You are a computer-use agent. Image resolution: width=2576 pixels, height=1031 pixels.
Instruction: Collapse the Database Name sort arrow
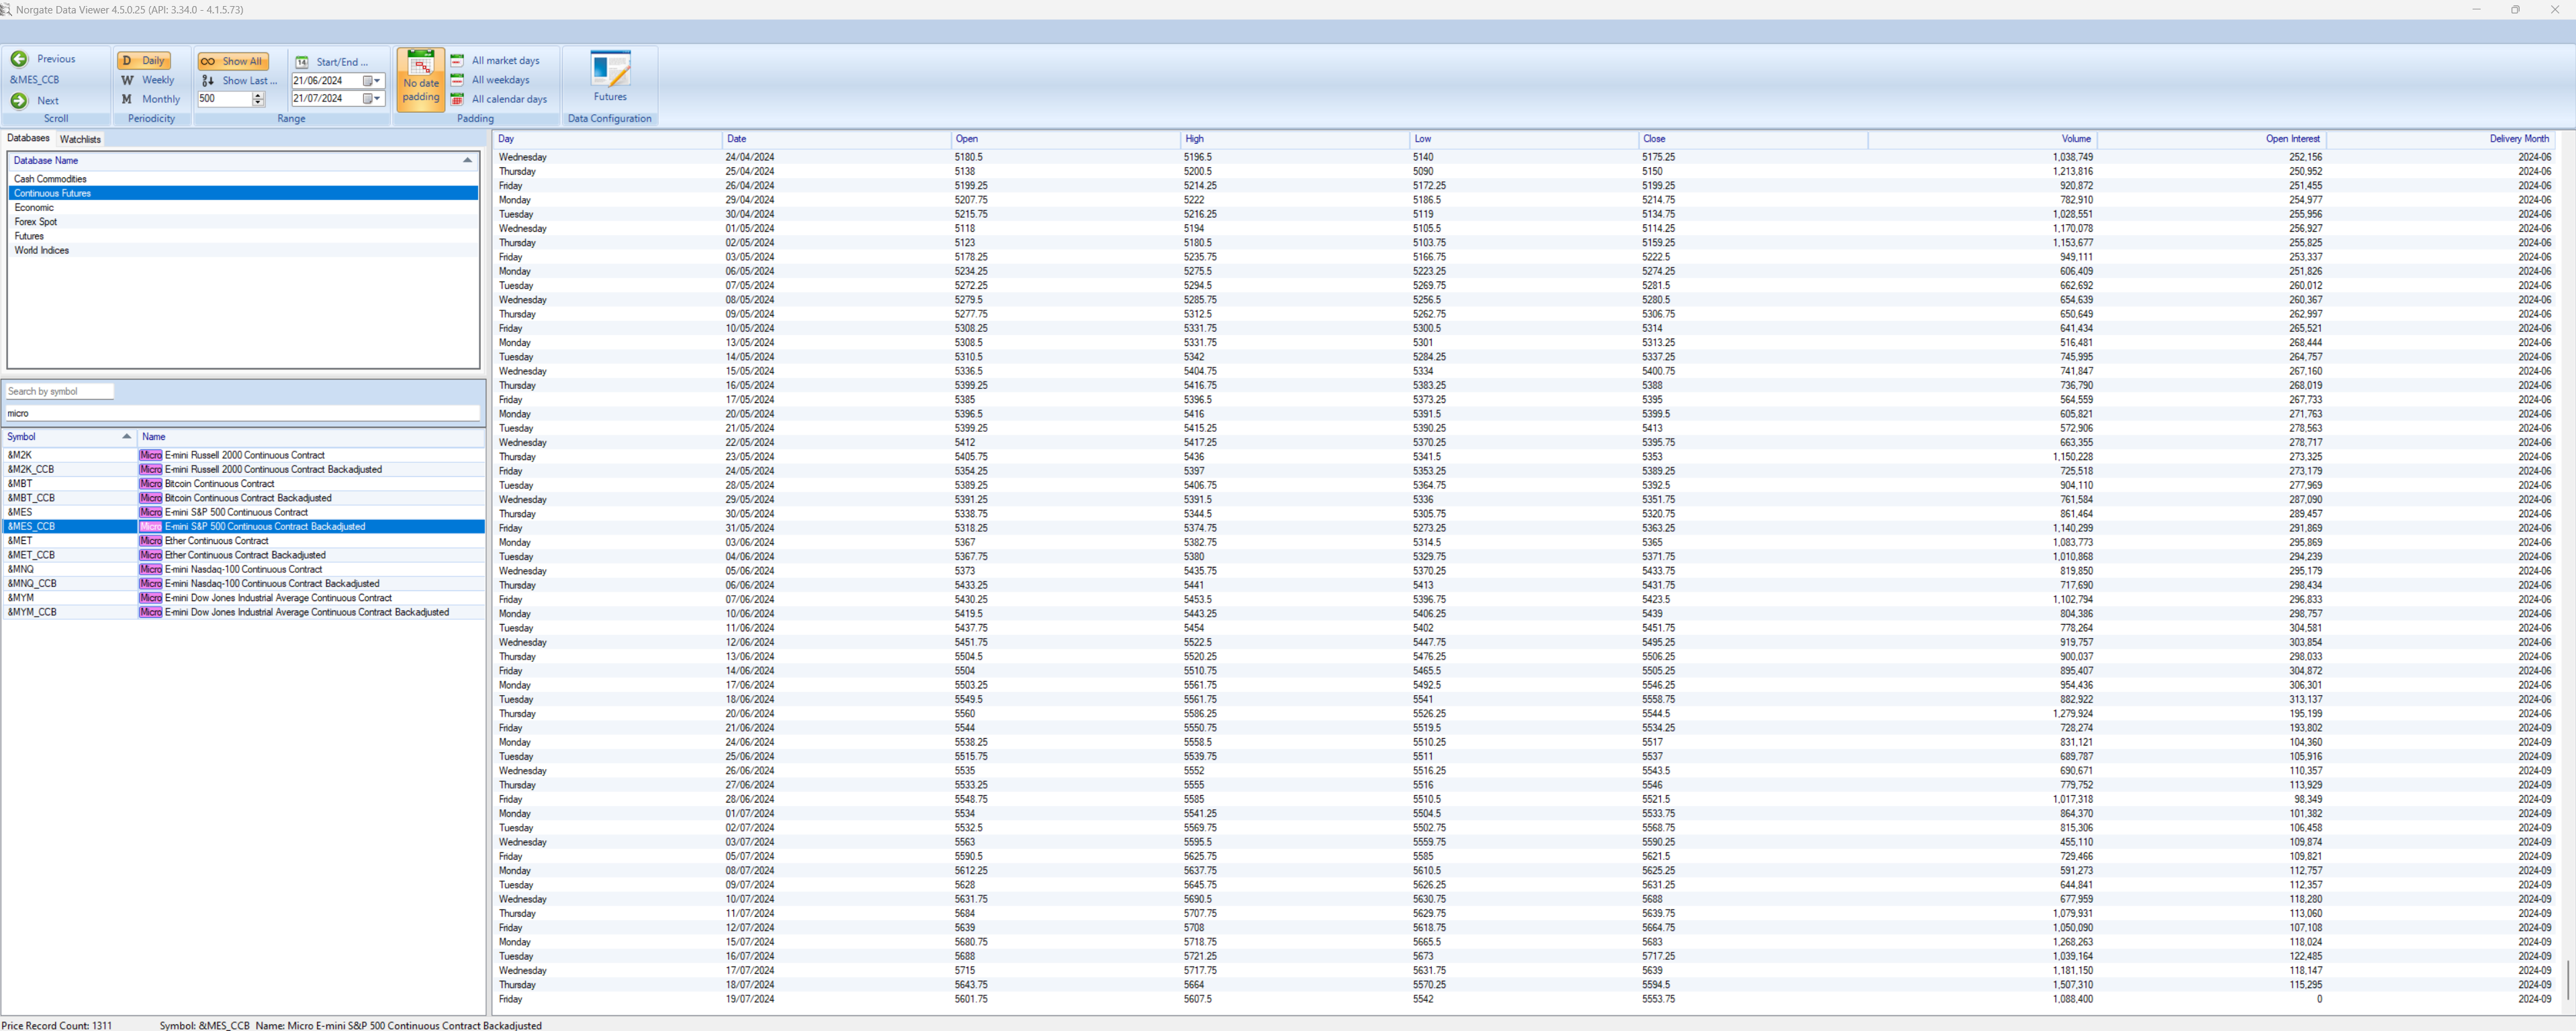click(467, 160)
